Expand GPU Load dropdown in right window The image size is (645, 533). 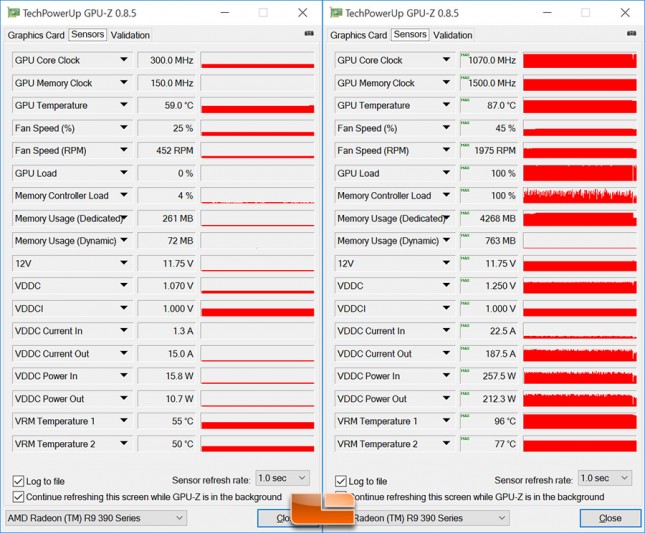pos(446,173)
